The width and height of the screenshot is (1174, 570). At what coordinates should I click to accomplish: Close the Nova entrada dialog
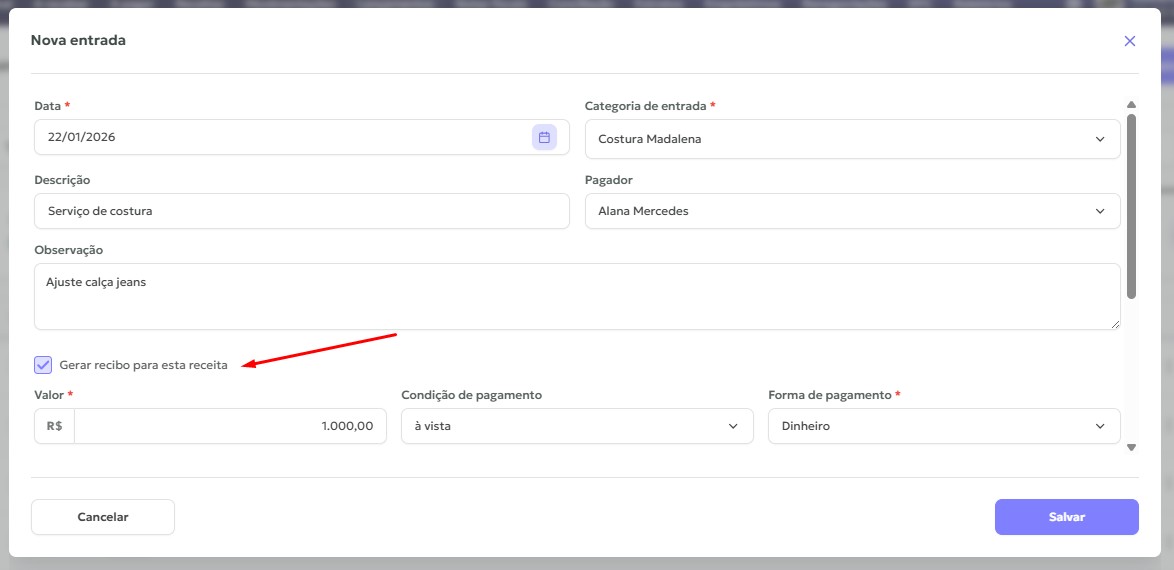click(x=1129, y=41)
